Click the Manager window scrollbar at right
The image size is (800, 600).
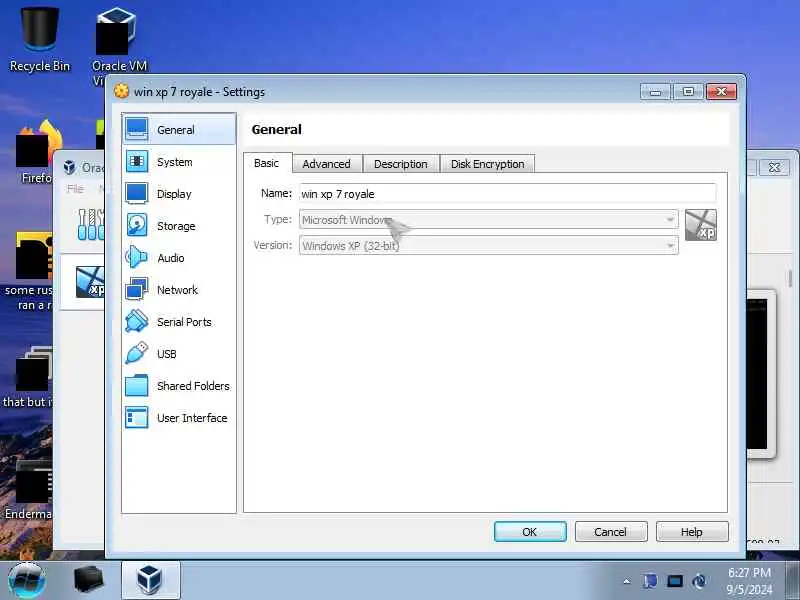coord(790,279)
